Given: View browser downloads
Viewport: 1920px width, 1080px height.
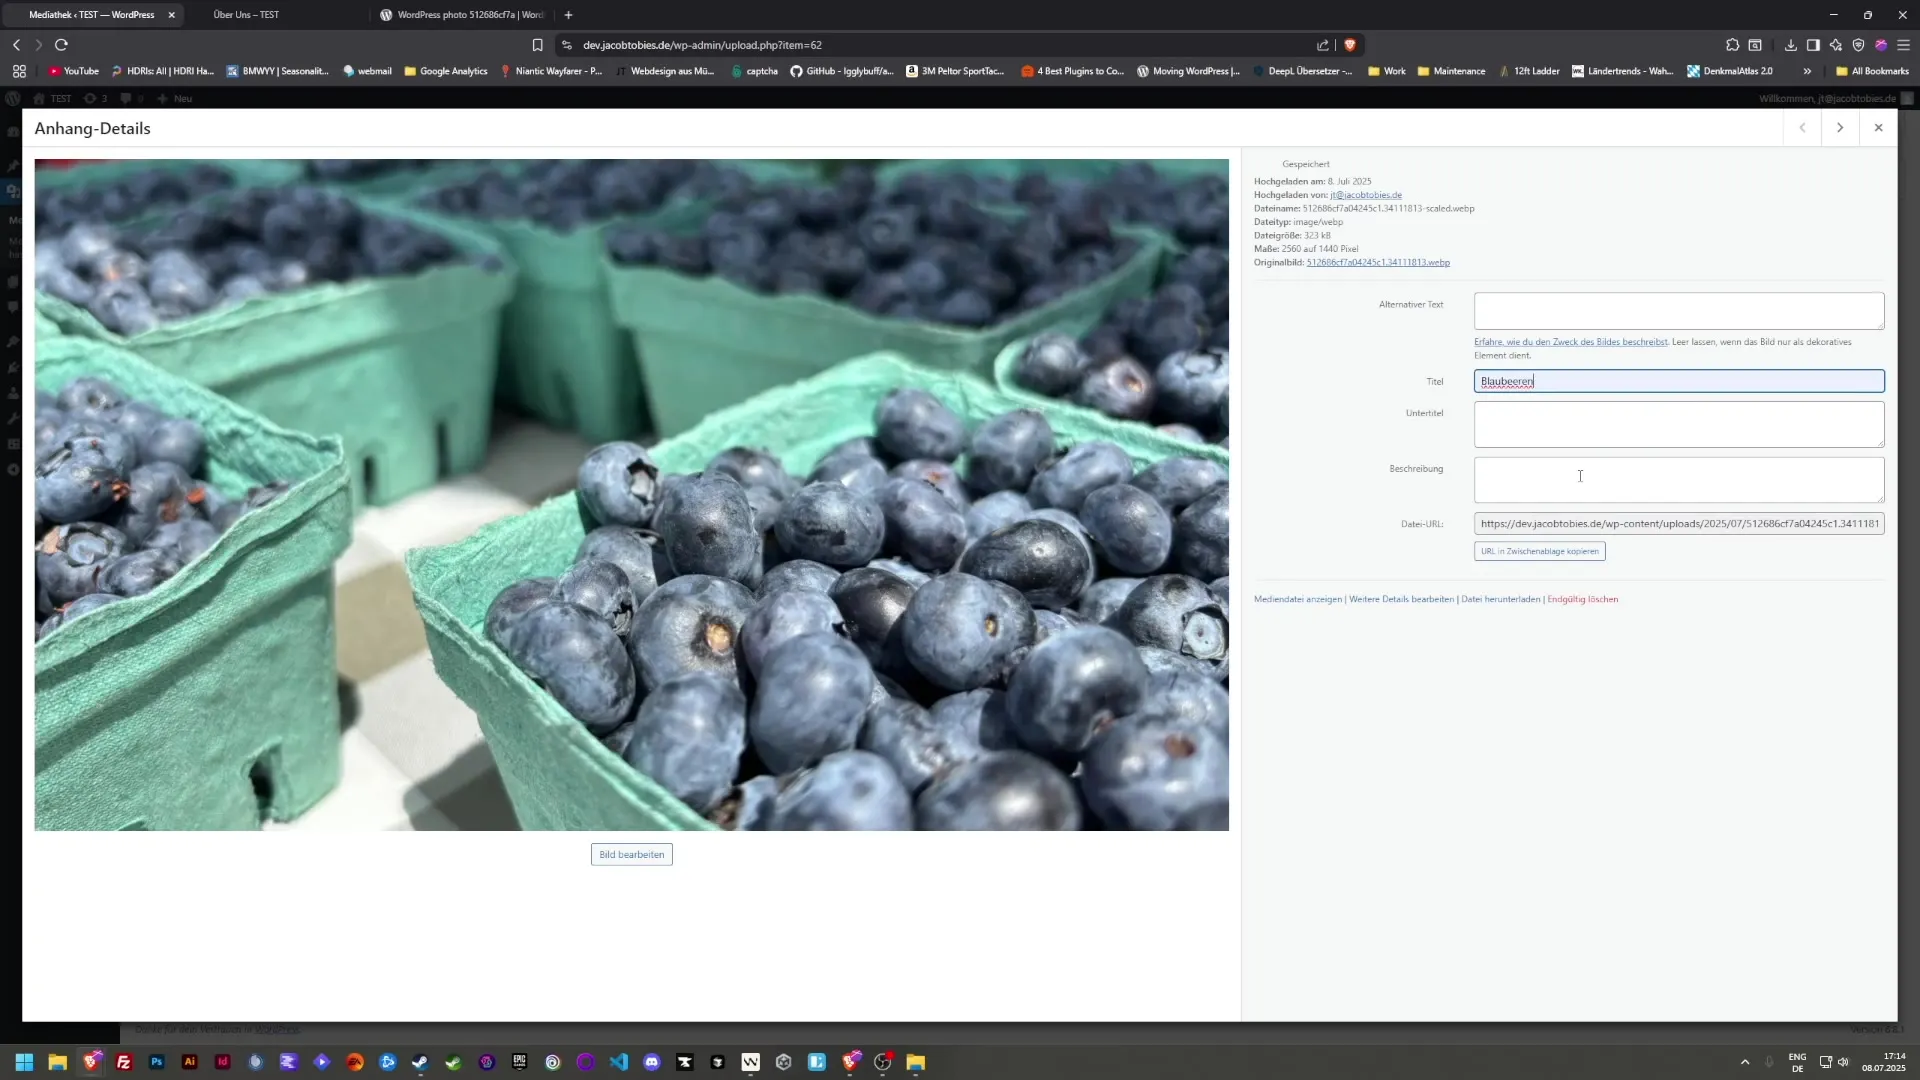Looking at the screenshot, I should point(1790,45).
